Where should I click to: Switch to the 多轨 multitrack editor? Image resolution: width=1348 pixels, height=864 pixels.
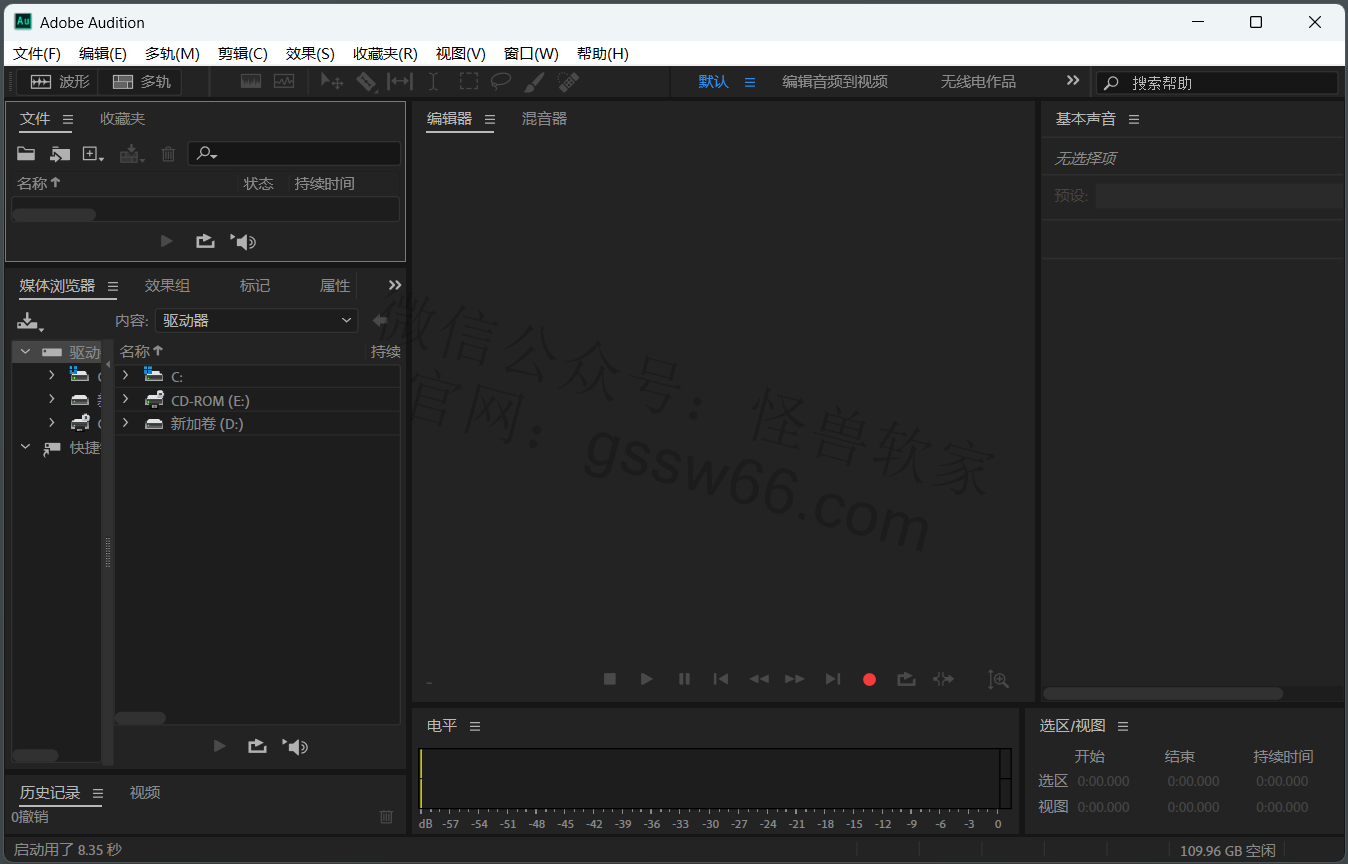[141, 82]
